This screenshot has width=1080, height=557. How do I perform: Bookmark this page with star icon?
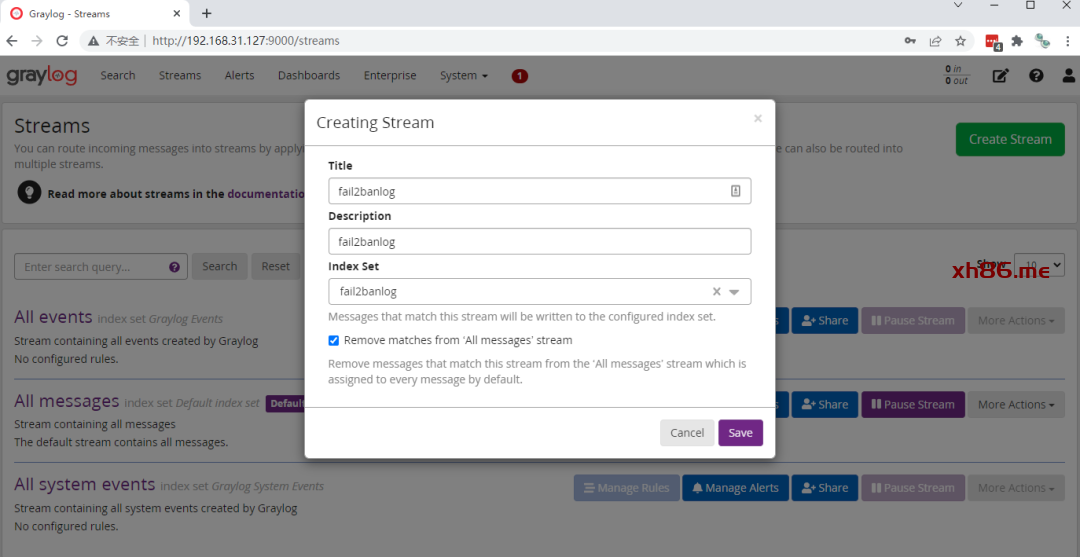960,41
